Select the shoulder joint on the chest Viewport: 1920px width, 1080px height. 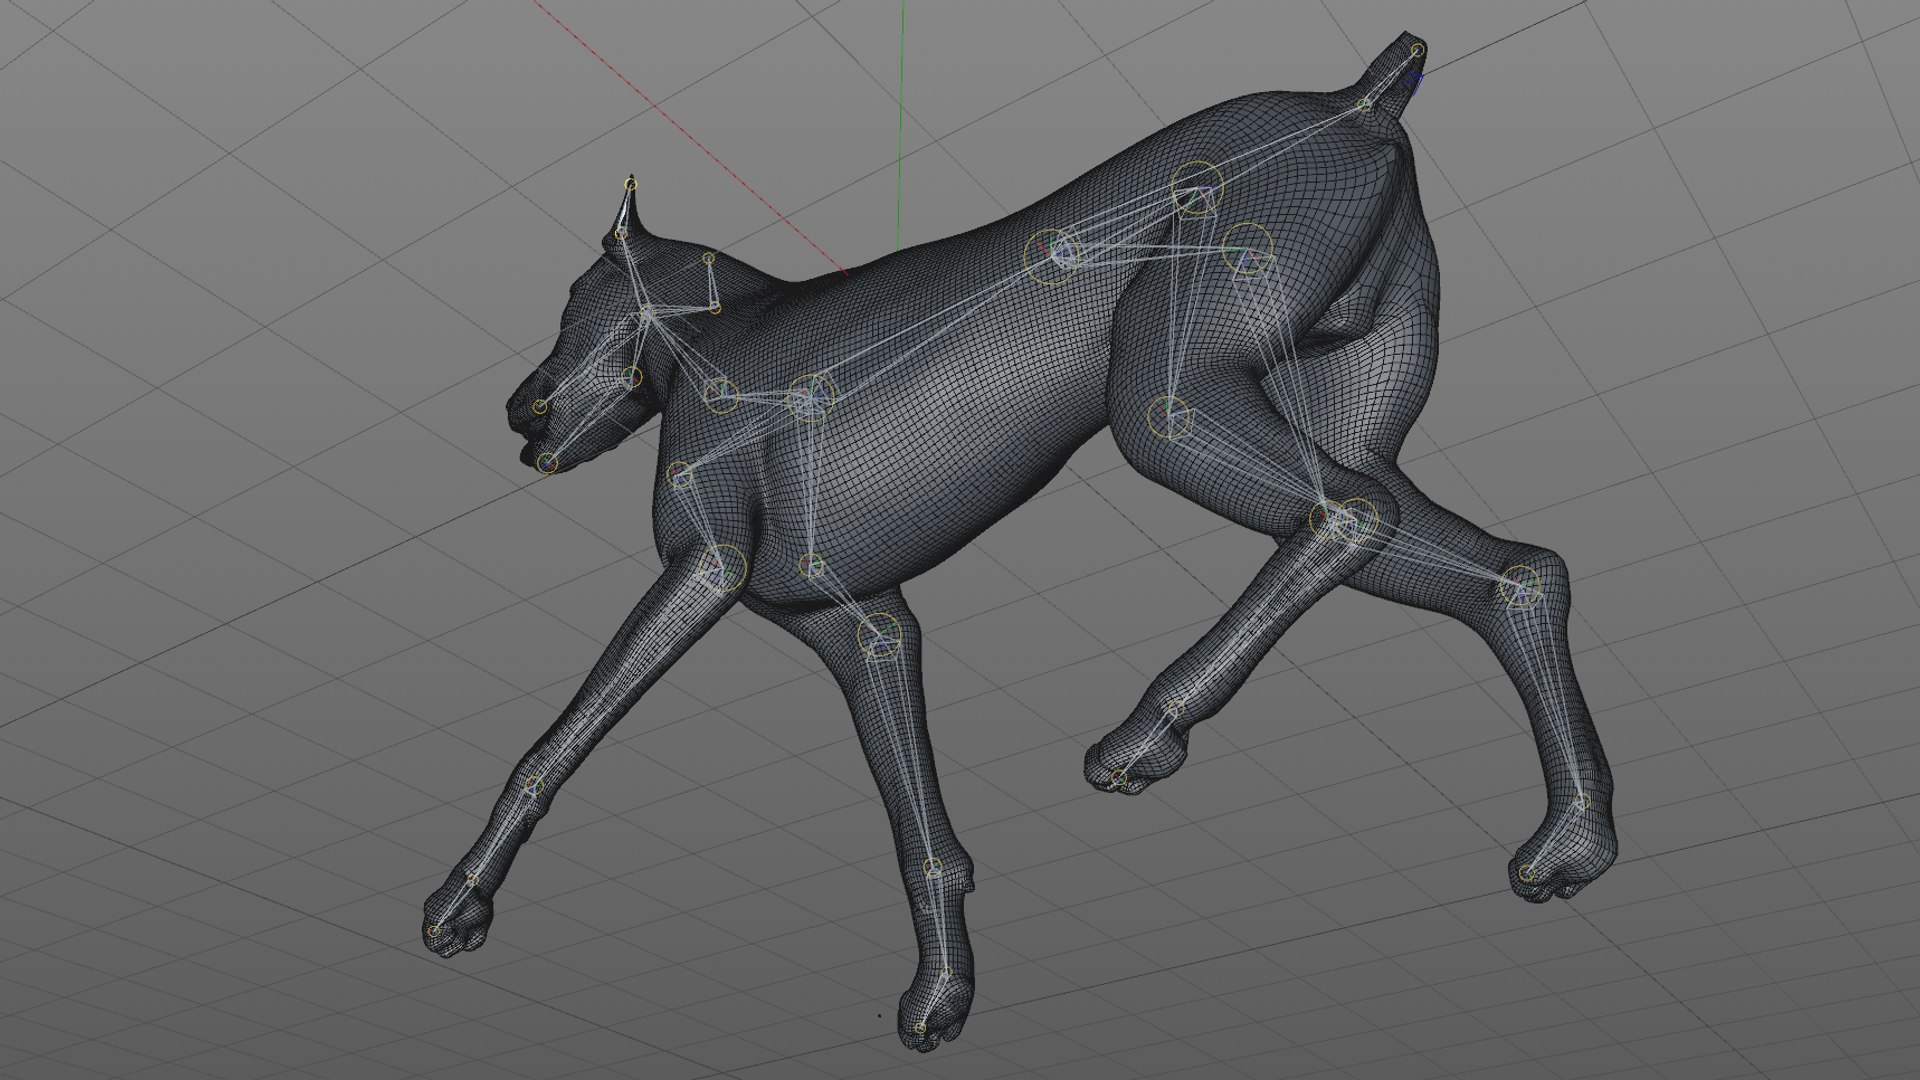pos(680,474)
